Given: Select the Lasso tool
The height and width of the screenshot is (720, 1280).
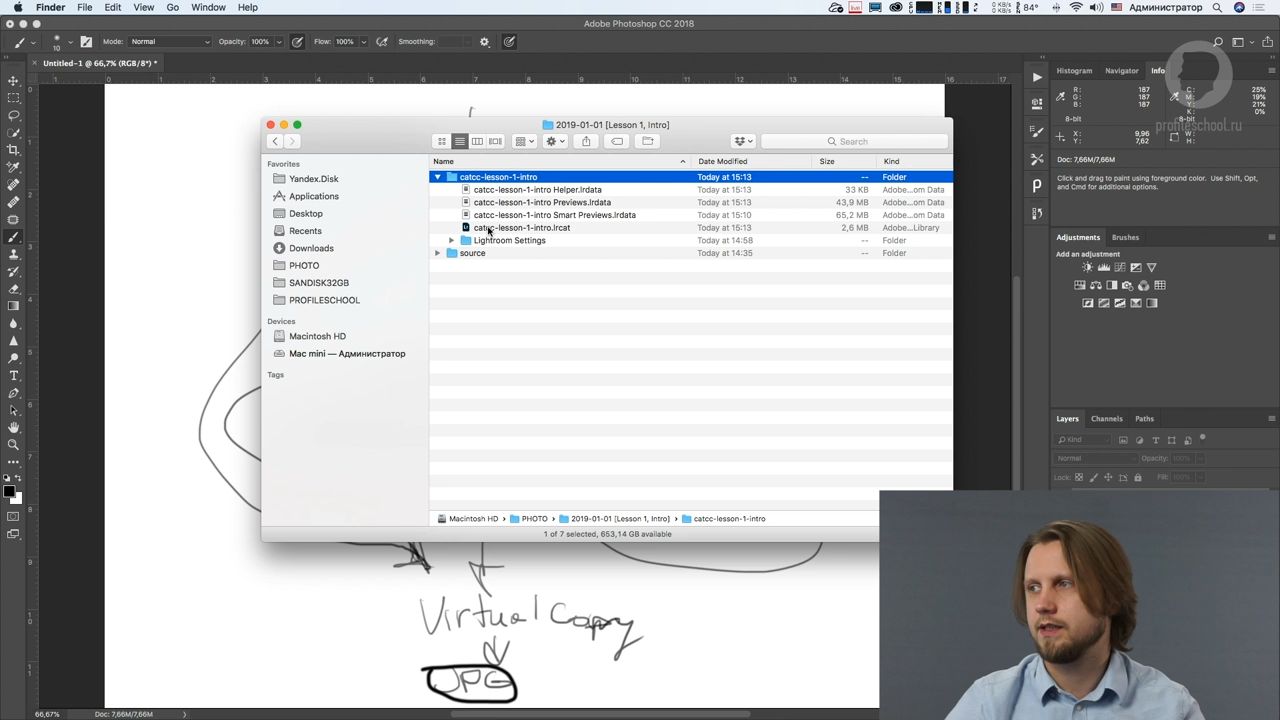Looking at the screenshot, I should coord(13,115).
